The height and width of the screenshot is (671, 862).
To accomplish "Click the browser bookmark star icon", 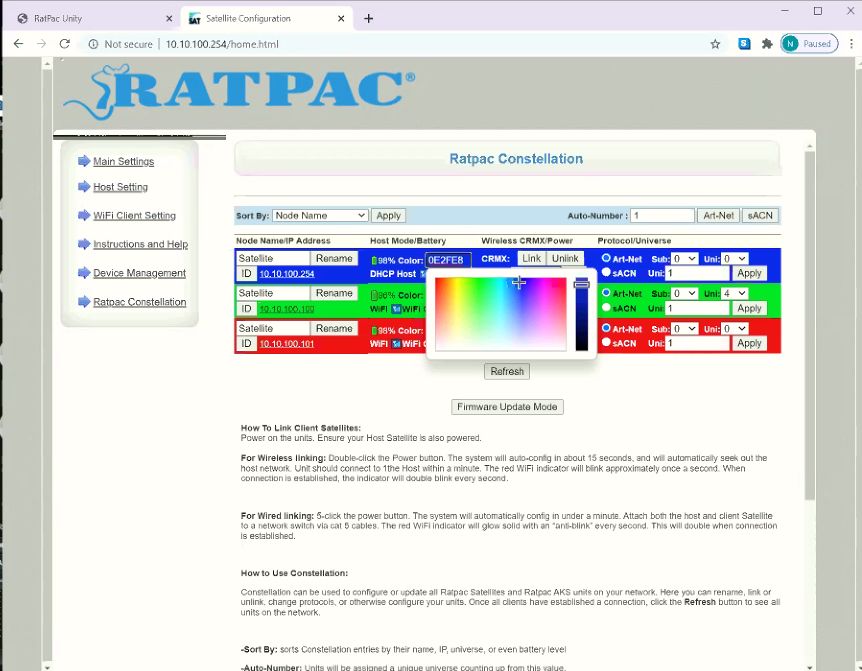I will [715, 44].
